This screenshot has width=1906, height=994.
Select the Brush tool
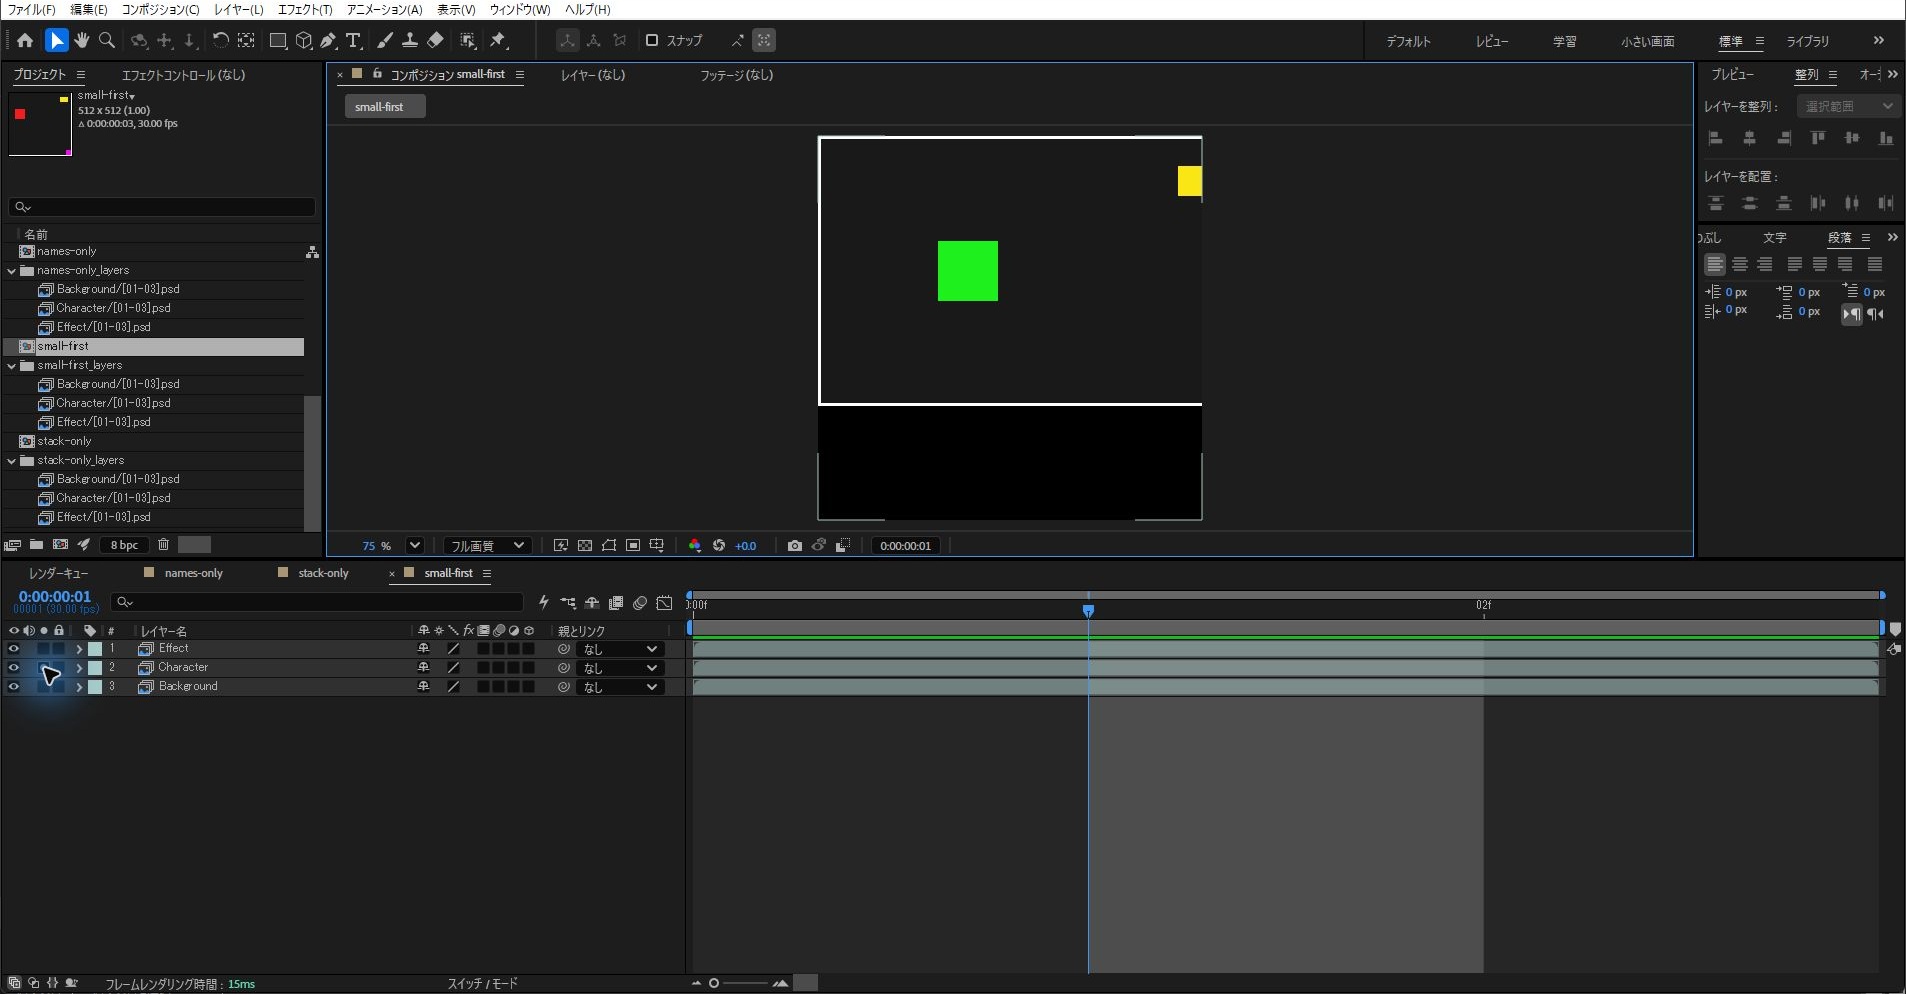pos(384,41)
